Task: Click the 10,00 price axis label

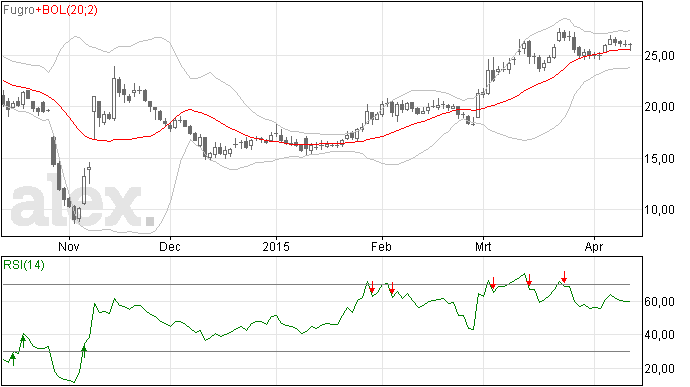Action: (x=659, y=210)
